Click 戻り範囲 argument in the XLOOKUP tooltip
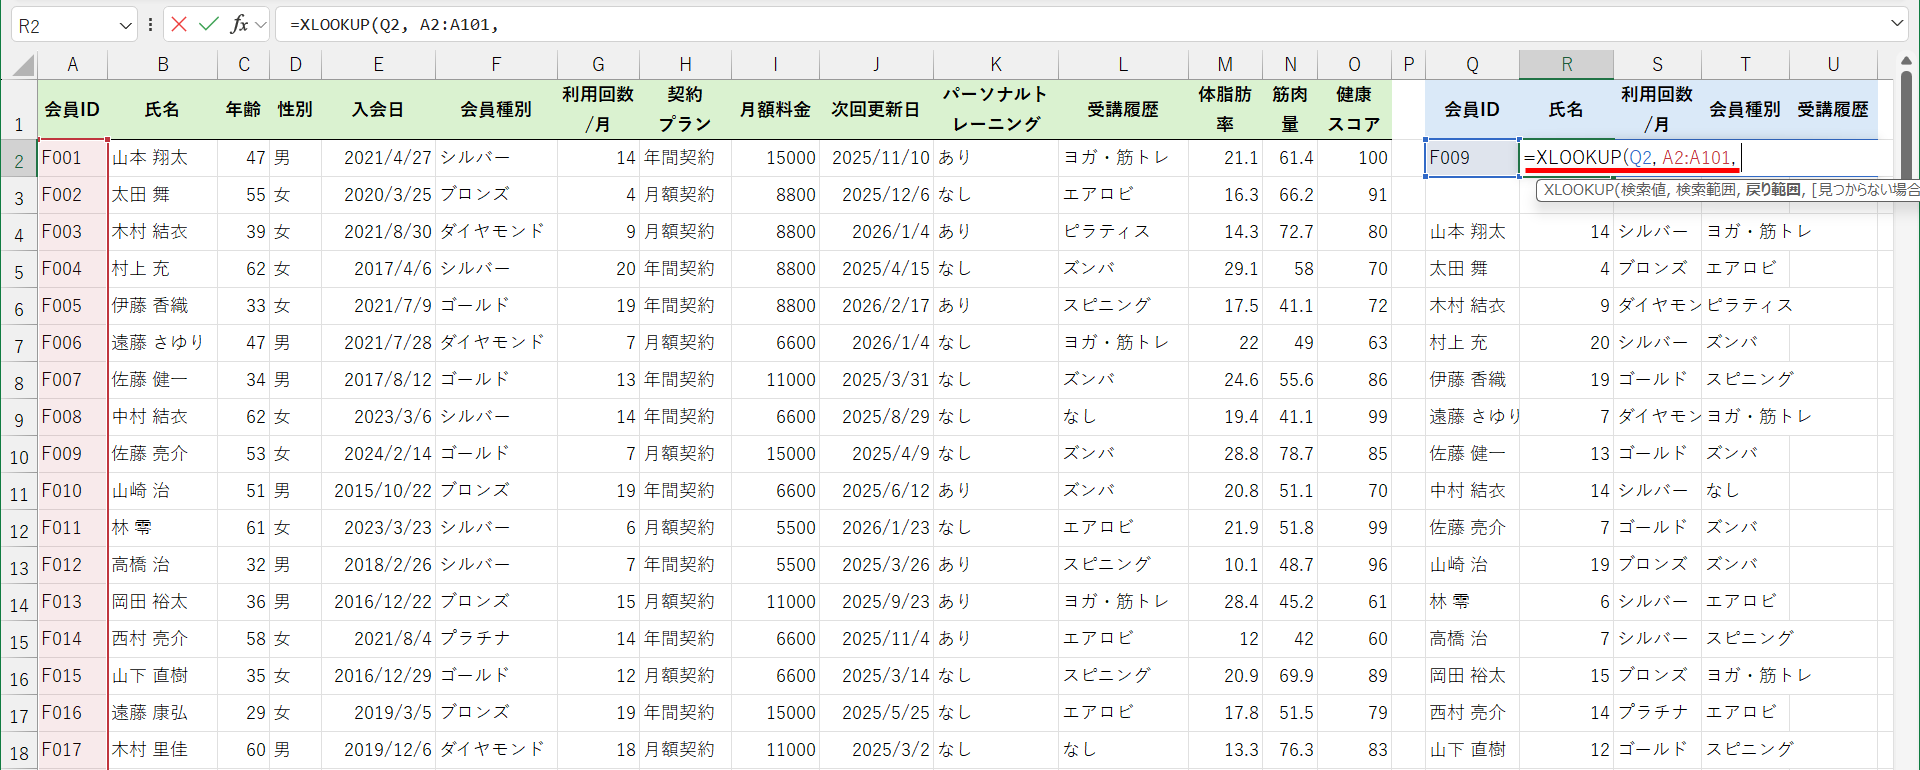1920x770 pixels. tap(1772, 190)
